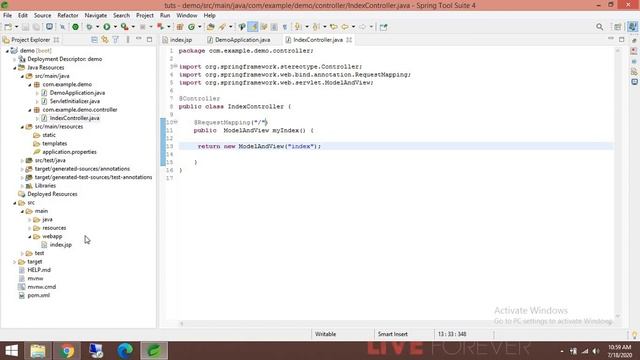This screenshot has height=360, width=640.
Task: Click the Run Last Tool external icon
Action: 124,27
